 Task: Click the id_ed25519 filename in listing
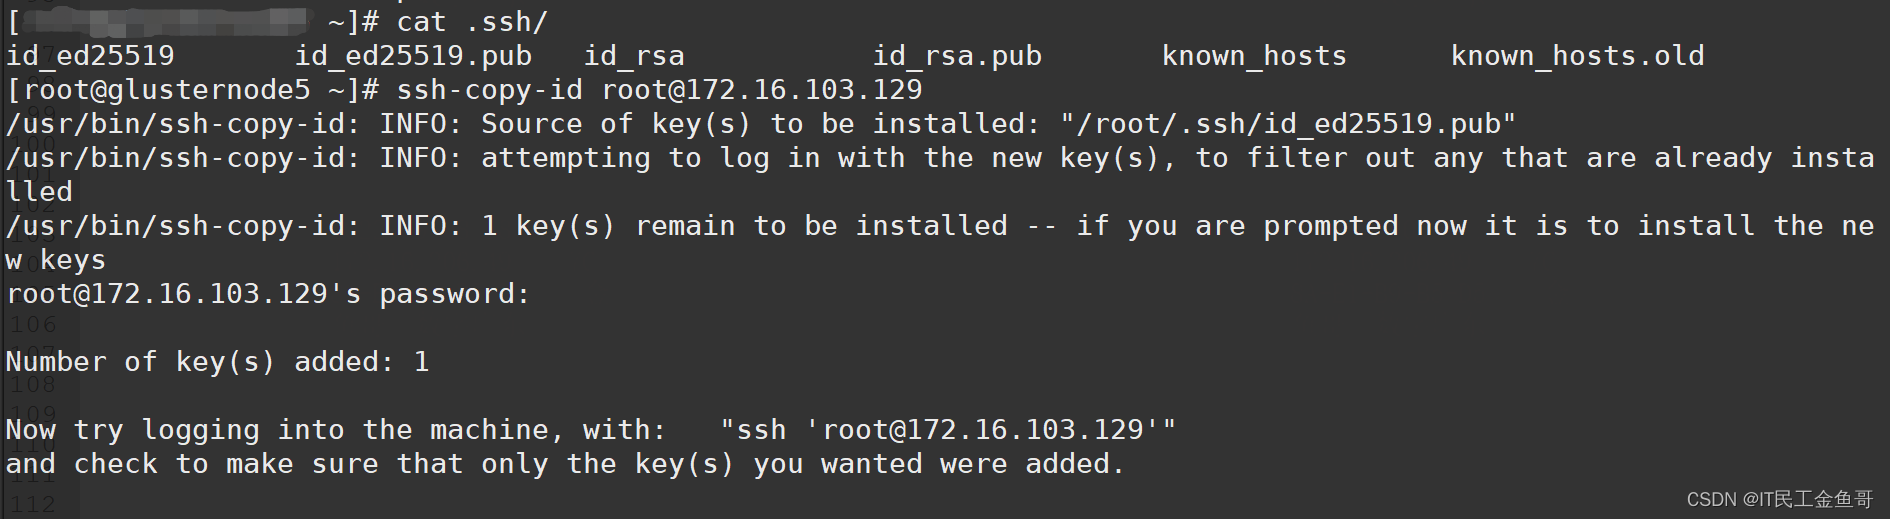tap(90, 56)
